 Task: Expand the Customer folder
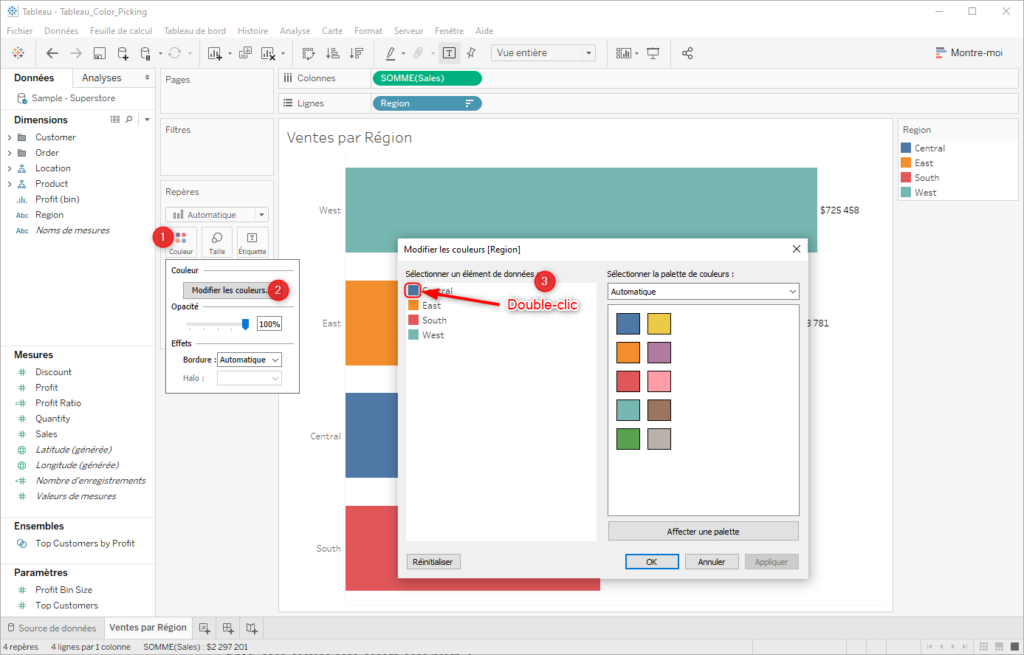coord(9,137)
